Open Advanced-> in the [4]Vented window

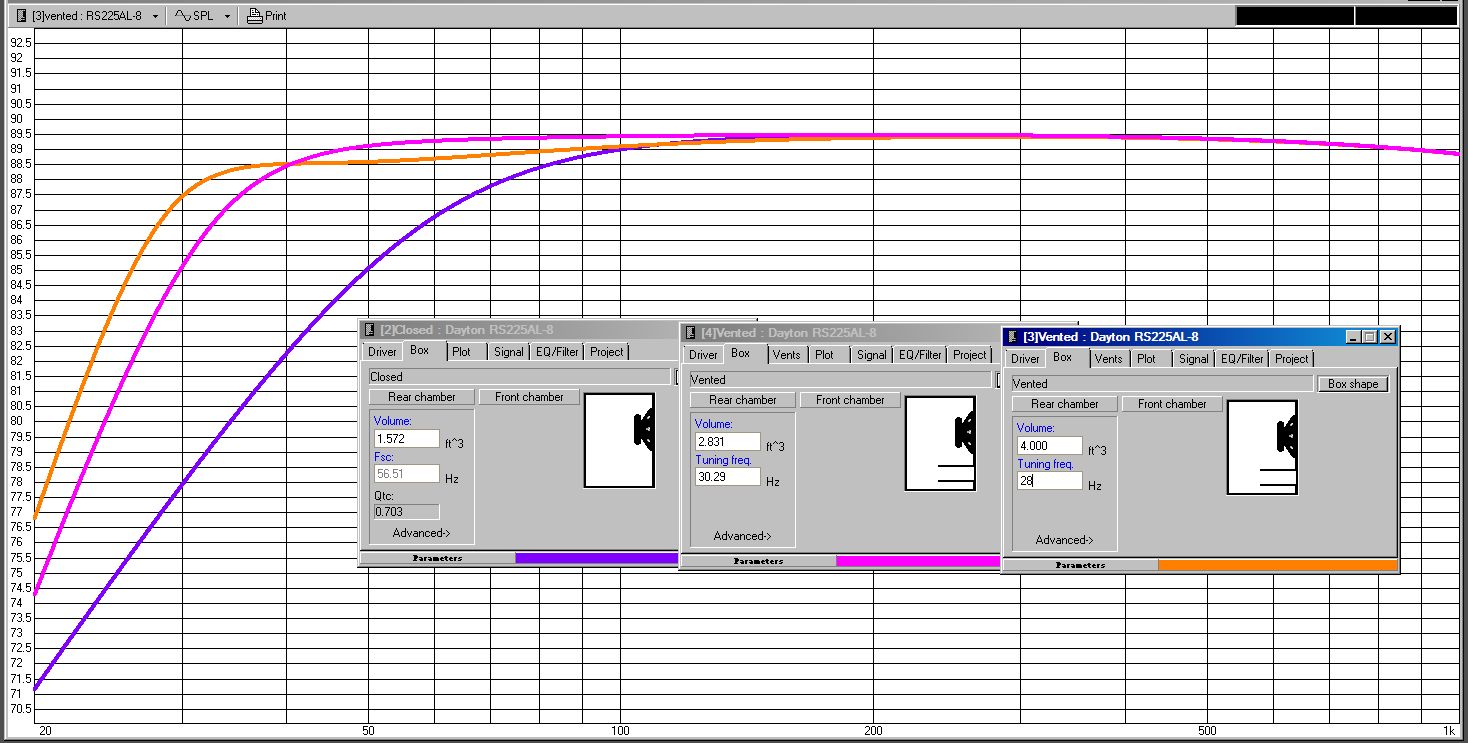[742, 536]
